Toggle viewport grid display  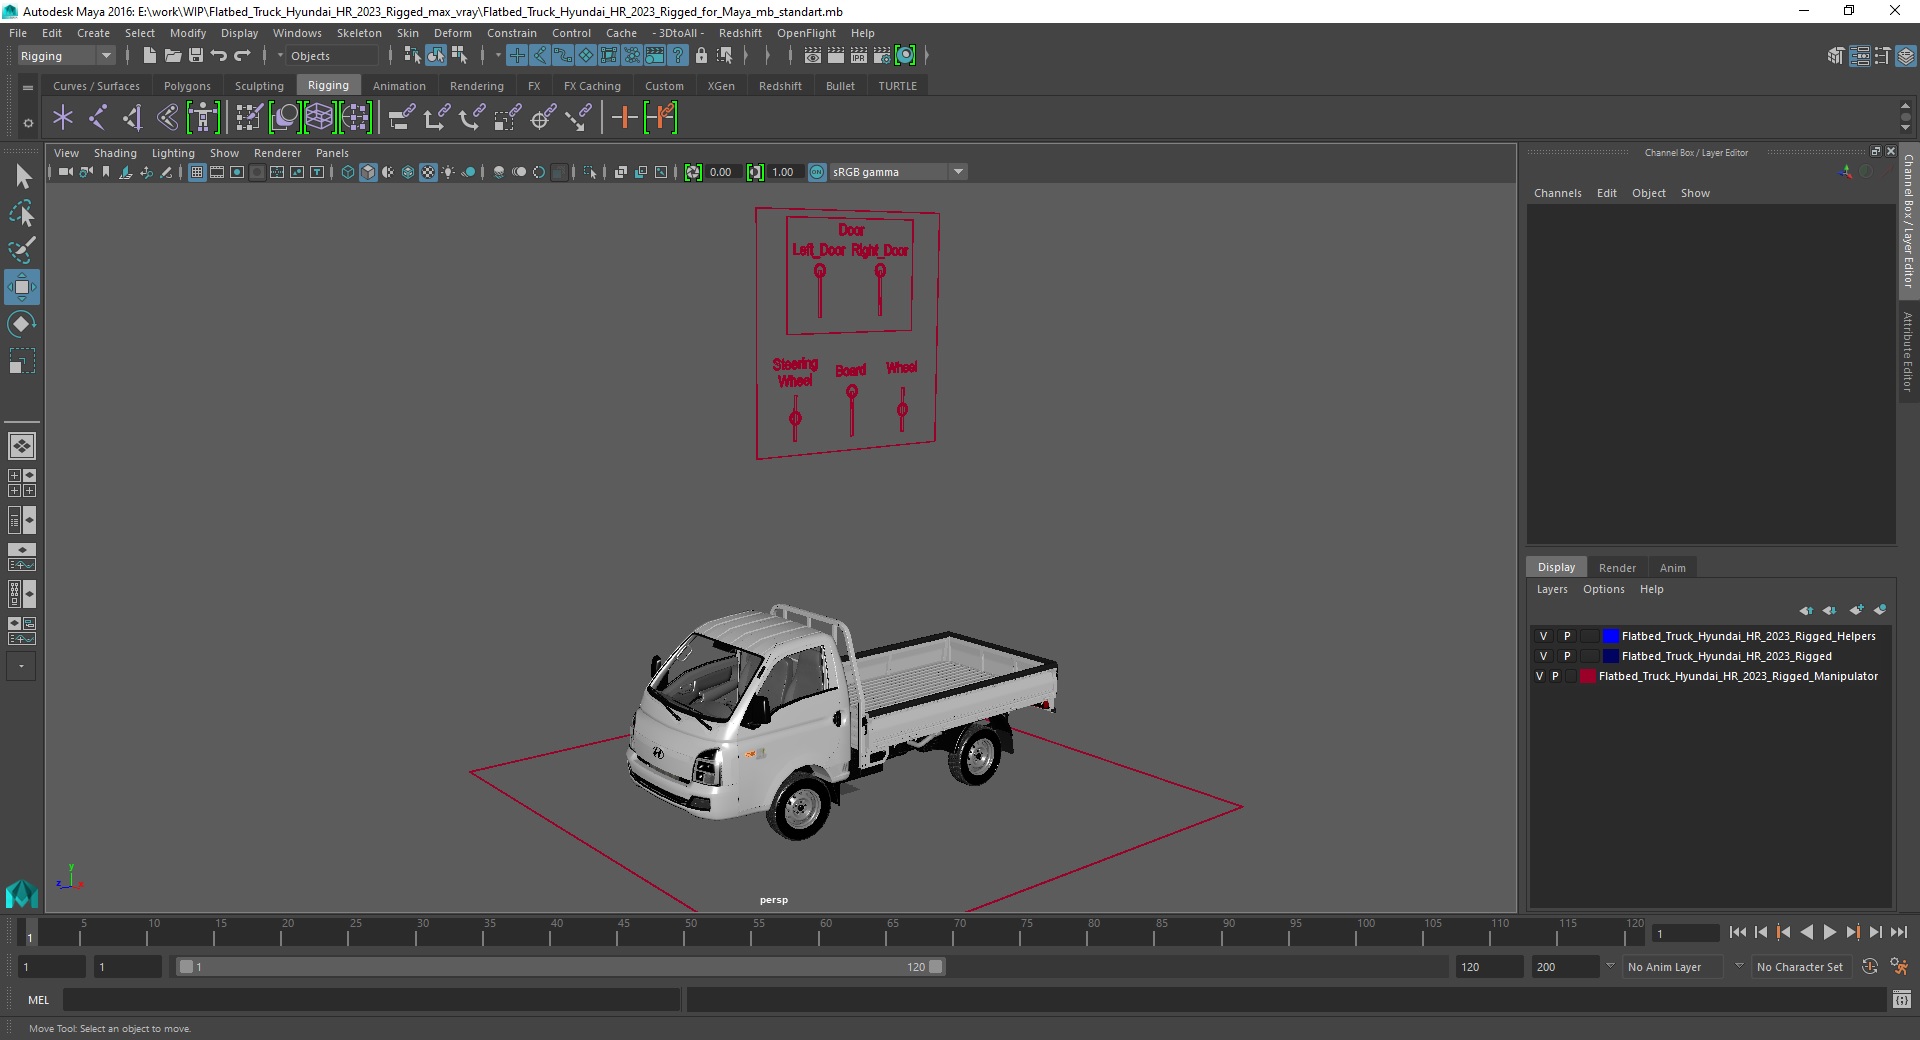pos(197,172)
